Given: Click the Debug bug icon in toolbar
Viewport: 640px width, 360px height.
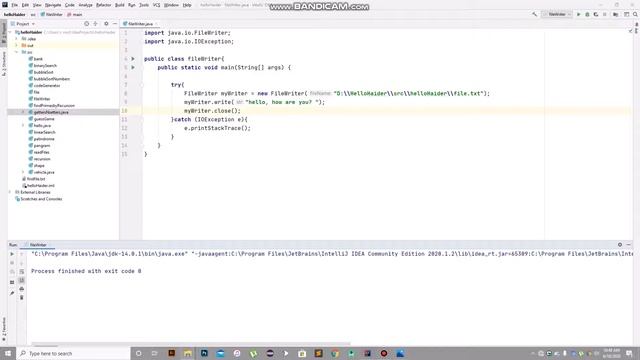Looking at the screenshot, I should point(587,14).
